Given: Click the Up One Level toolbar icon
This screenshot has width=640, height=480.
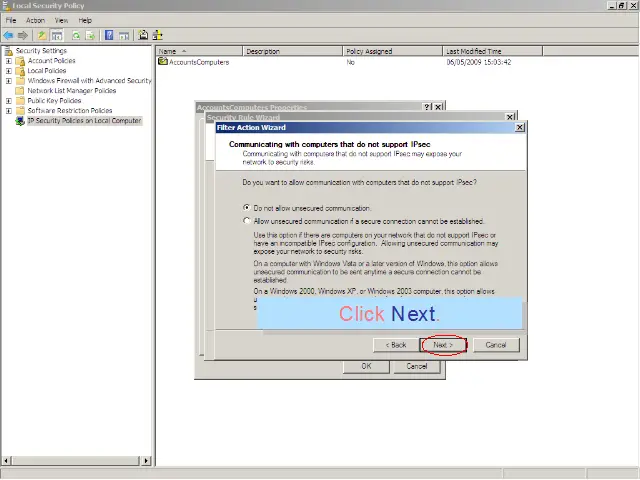Looking at the screenshot, I should click(42, 35).
